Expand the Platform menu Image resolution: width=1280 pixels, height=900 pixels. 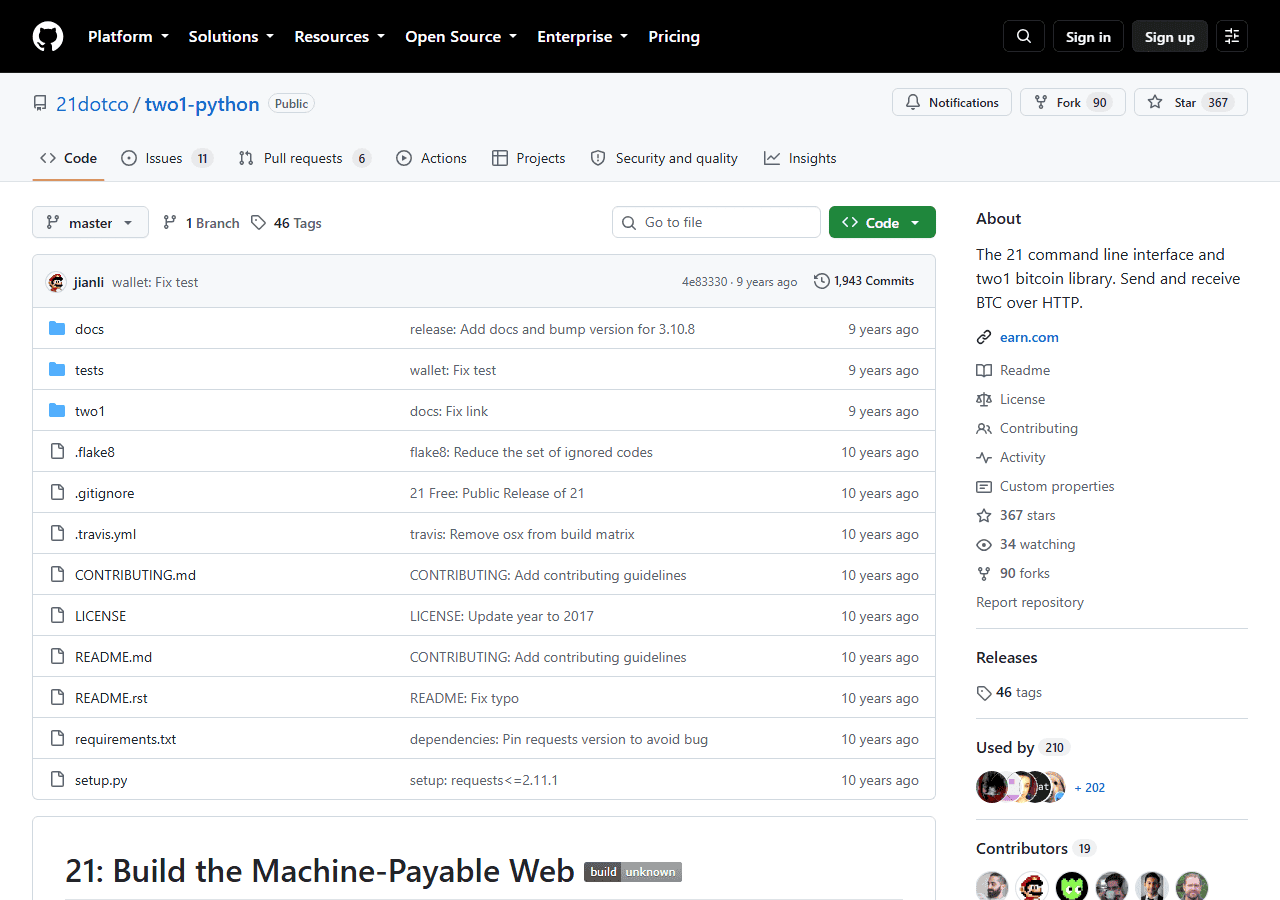click(x=127, y=36)
